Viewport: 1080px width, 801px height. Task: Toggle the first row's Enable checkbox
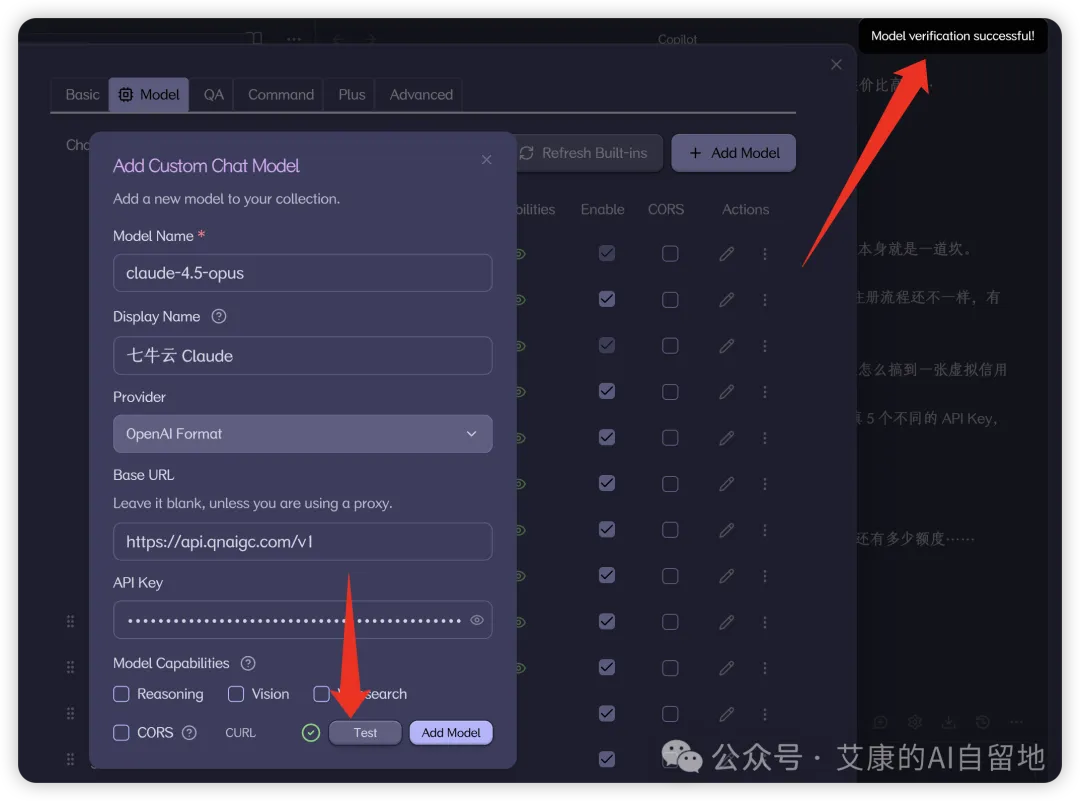(607, 253)
